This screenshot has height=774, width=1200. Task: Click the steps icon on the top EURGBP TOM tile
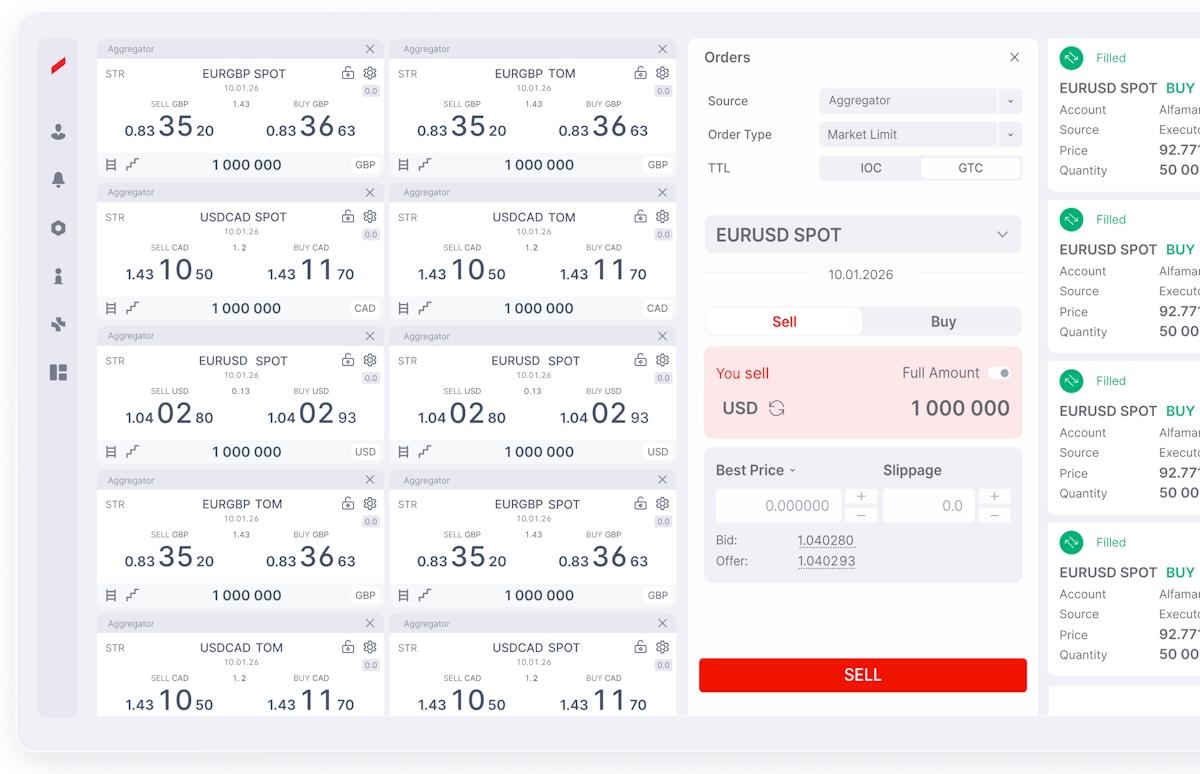point(425,165)
